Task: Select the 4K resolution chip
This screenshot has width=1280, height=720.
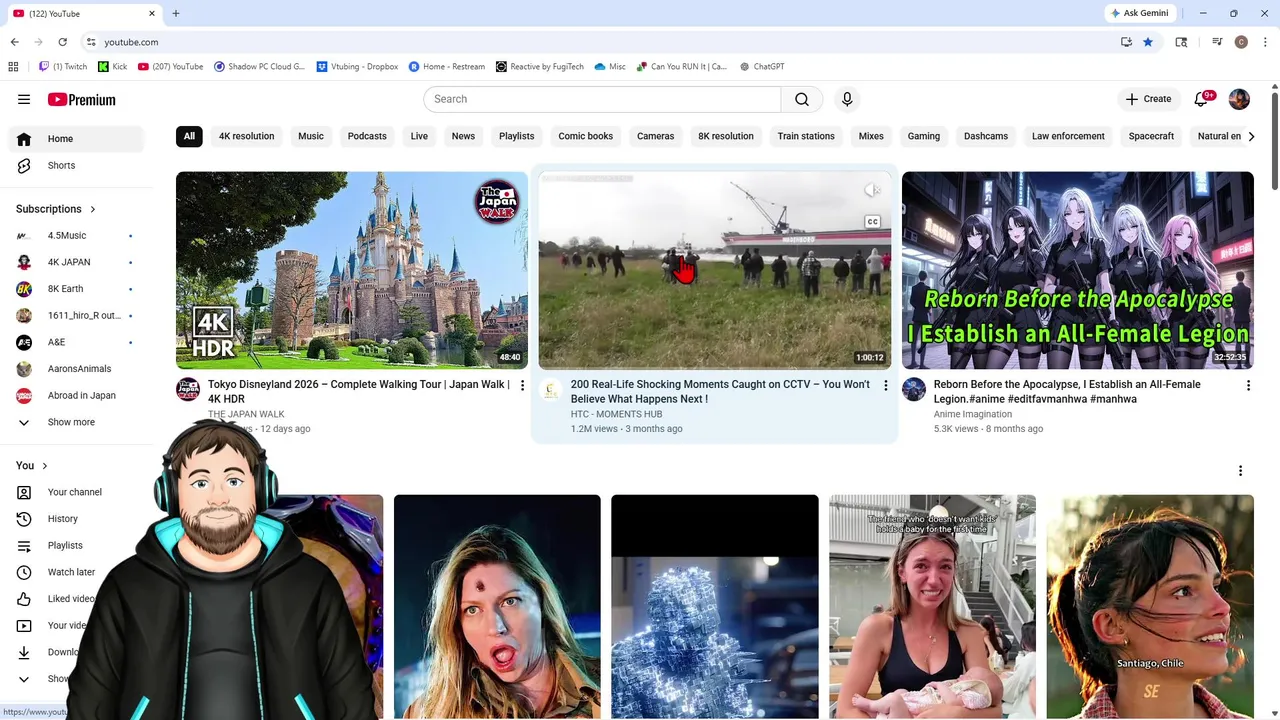Action: (x=246, y=136)
